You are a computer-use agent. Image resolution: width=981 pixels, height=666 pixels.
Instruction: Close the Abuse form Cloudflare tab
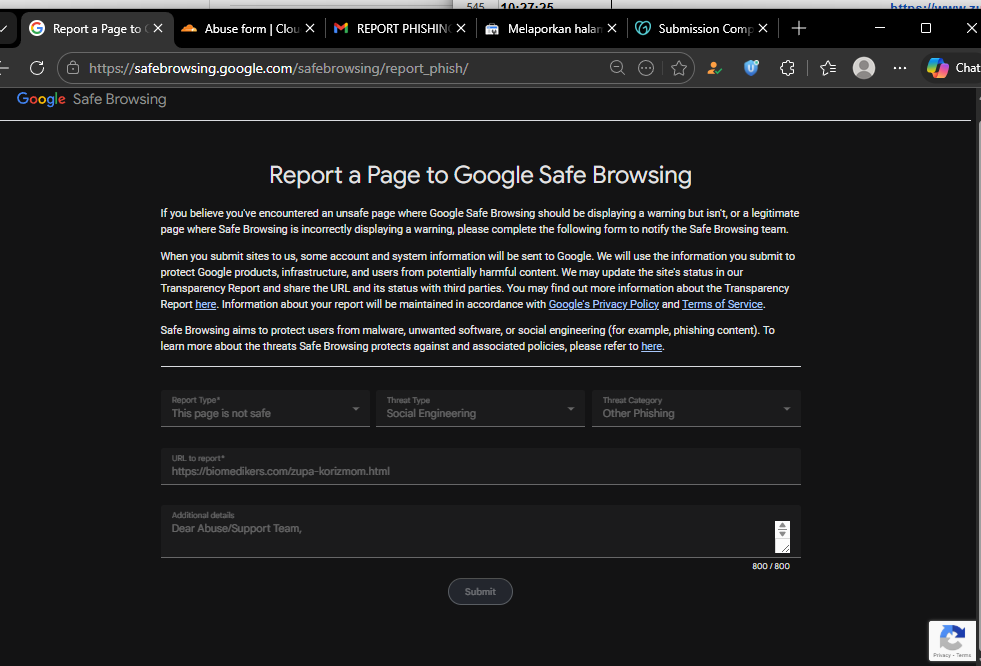[x=310, y=28]
